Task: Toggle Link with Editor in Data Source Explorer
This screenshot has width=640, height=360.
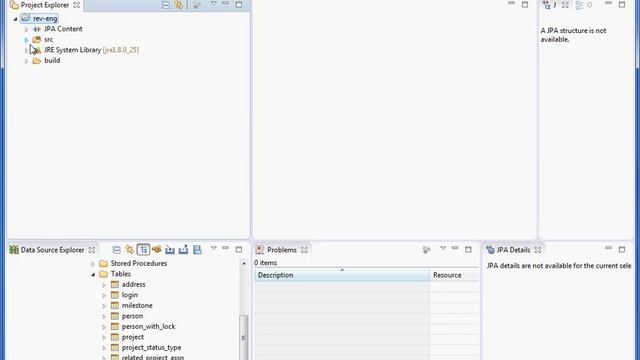Action: 129,249
